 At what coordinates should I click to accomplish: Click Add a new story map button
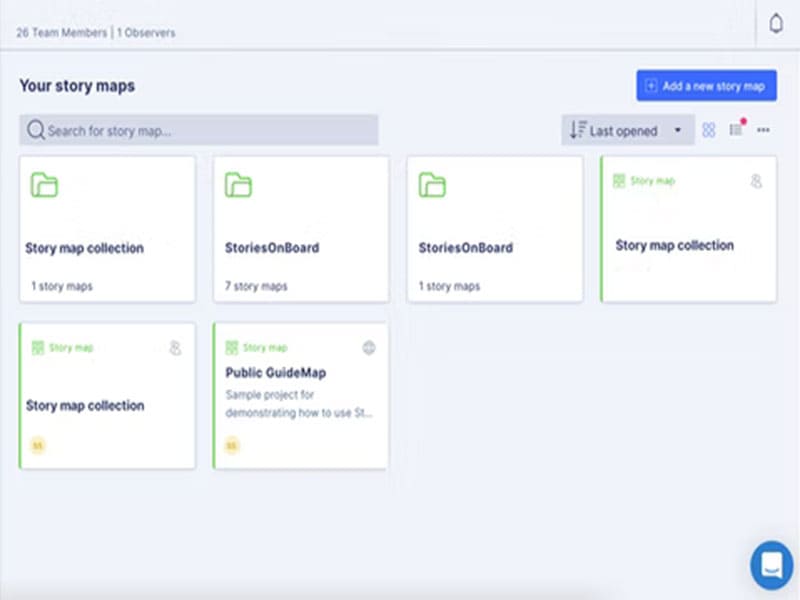(x=706, y=86)
